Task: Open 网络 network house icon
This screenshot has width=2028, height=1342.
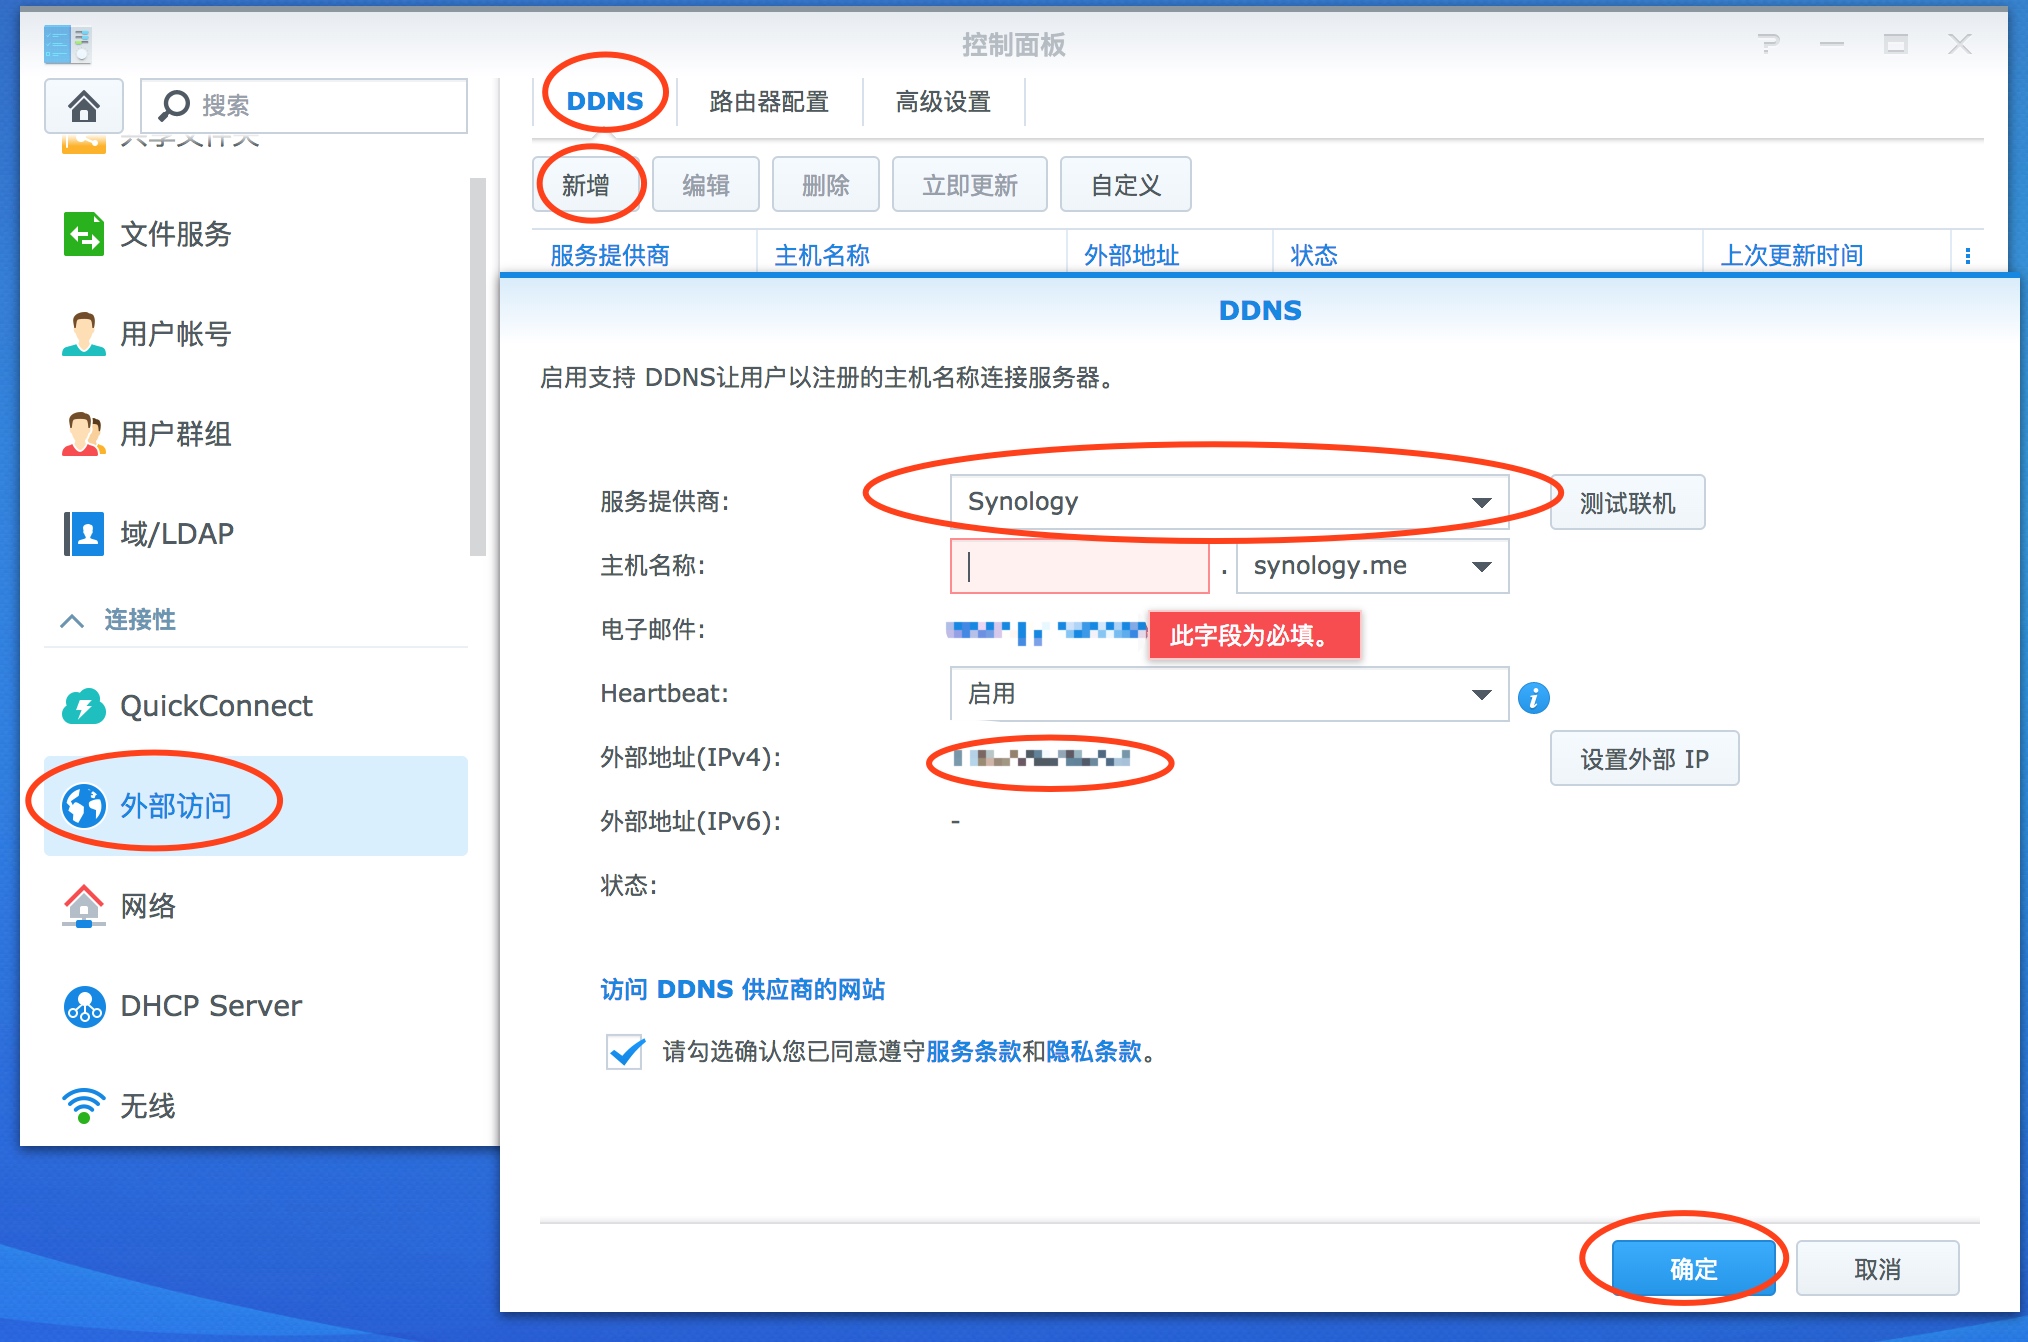Action: [83, 906]
